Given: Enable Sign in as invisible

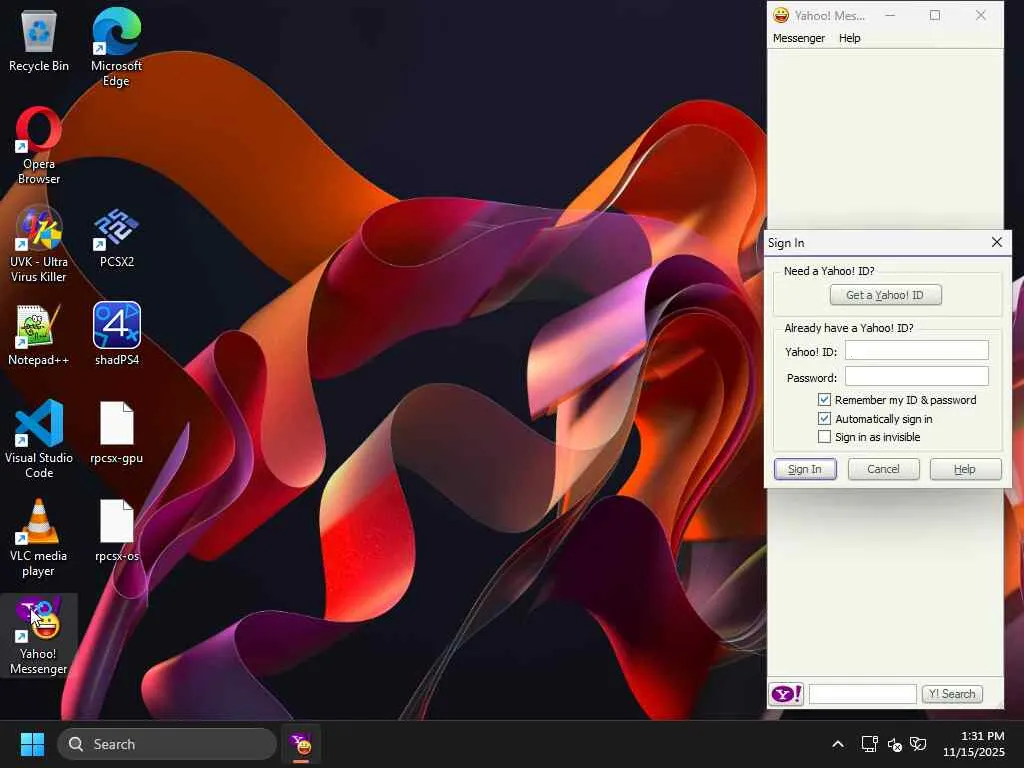Looking at the screenshot, I should pos(824,437).
